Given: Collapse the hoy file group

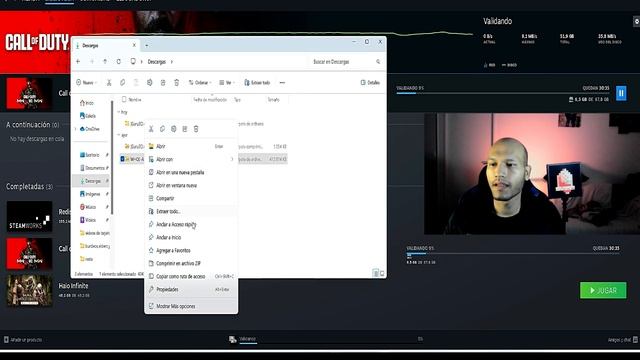Looking at the screenshot, I should coord(119,112).
